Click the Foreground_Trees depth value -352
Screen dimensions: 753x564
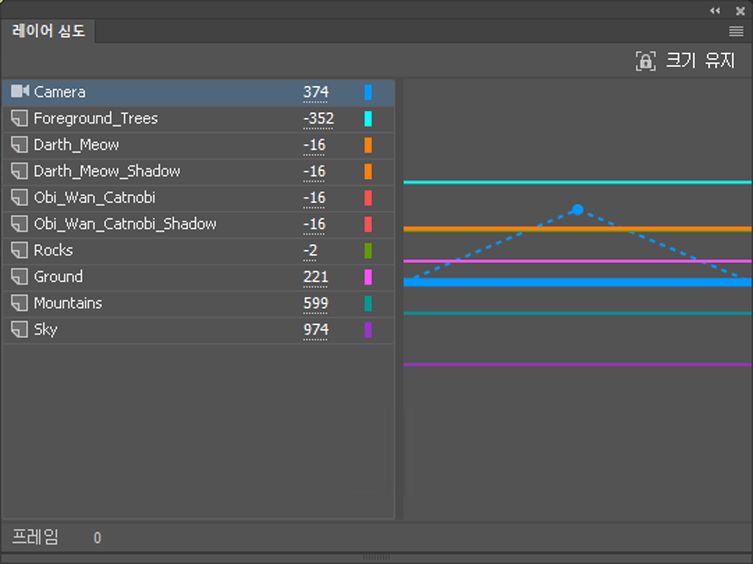[x=318, y=118]
